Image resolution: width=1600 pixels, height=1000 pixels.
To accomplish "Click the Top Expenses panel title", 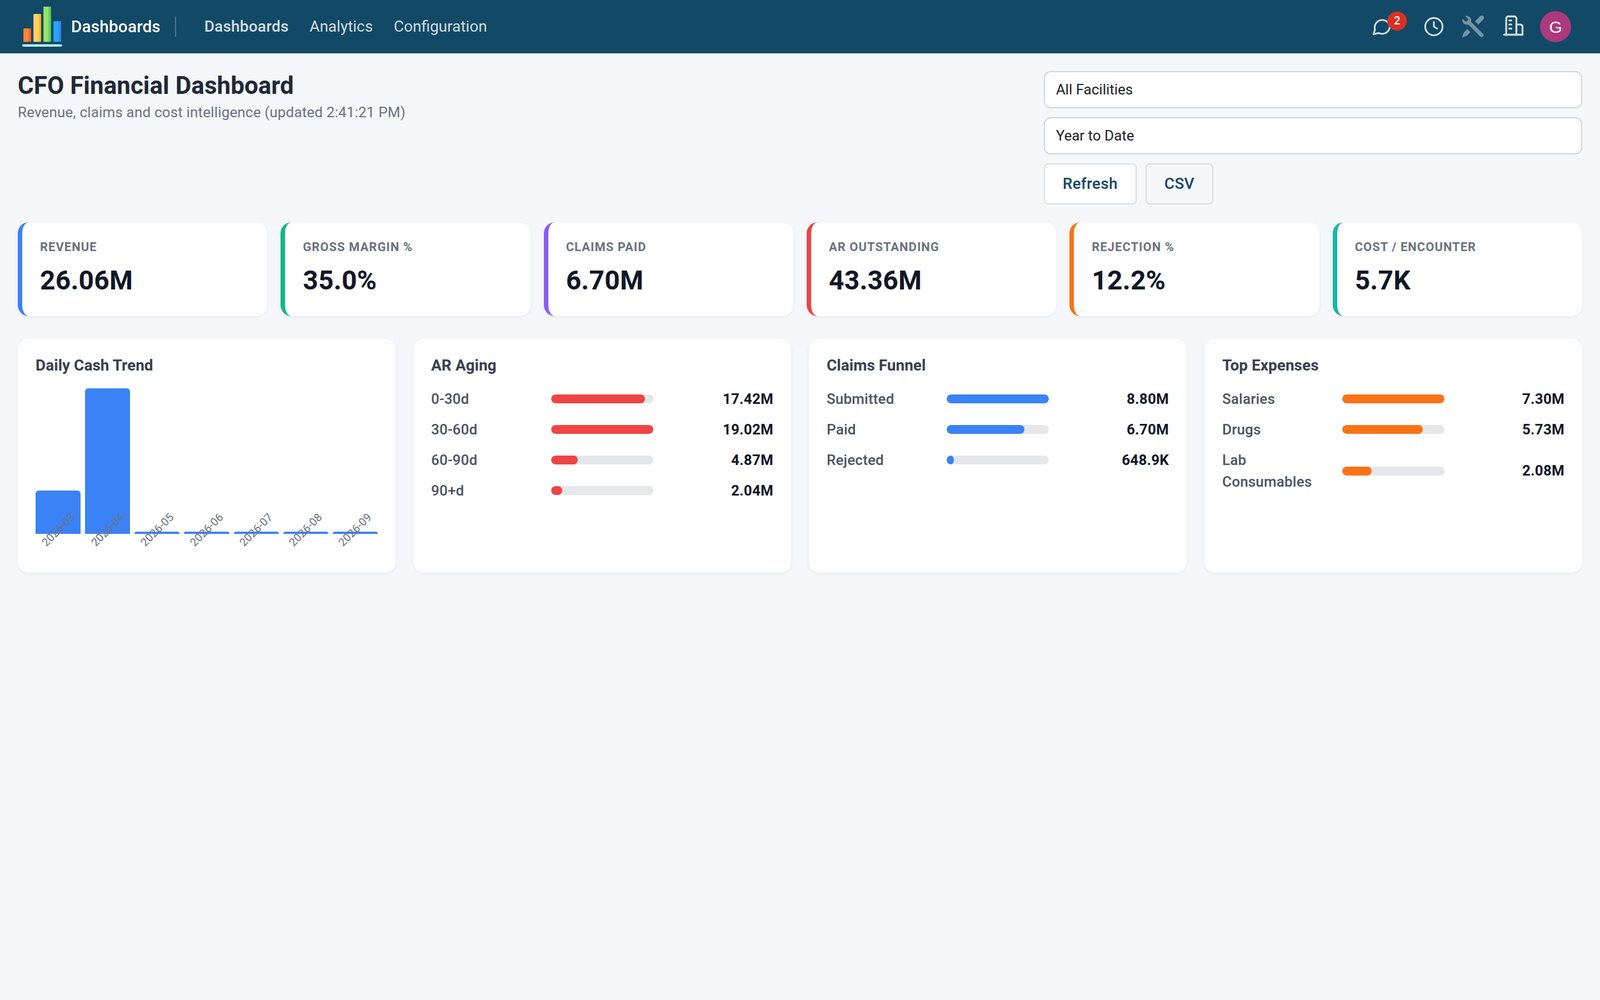I will pos(1270,366).
